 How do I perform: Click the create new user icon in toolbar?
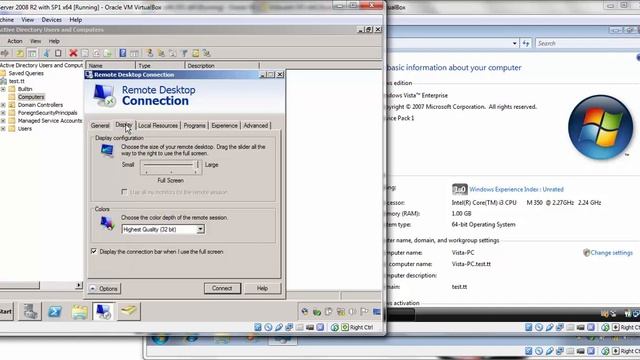click(150, 53)
